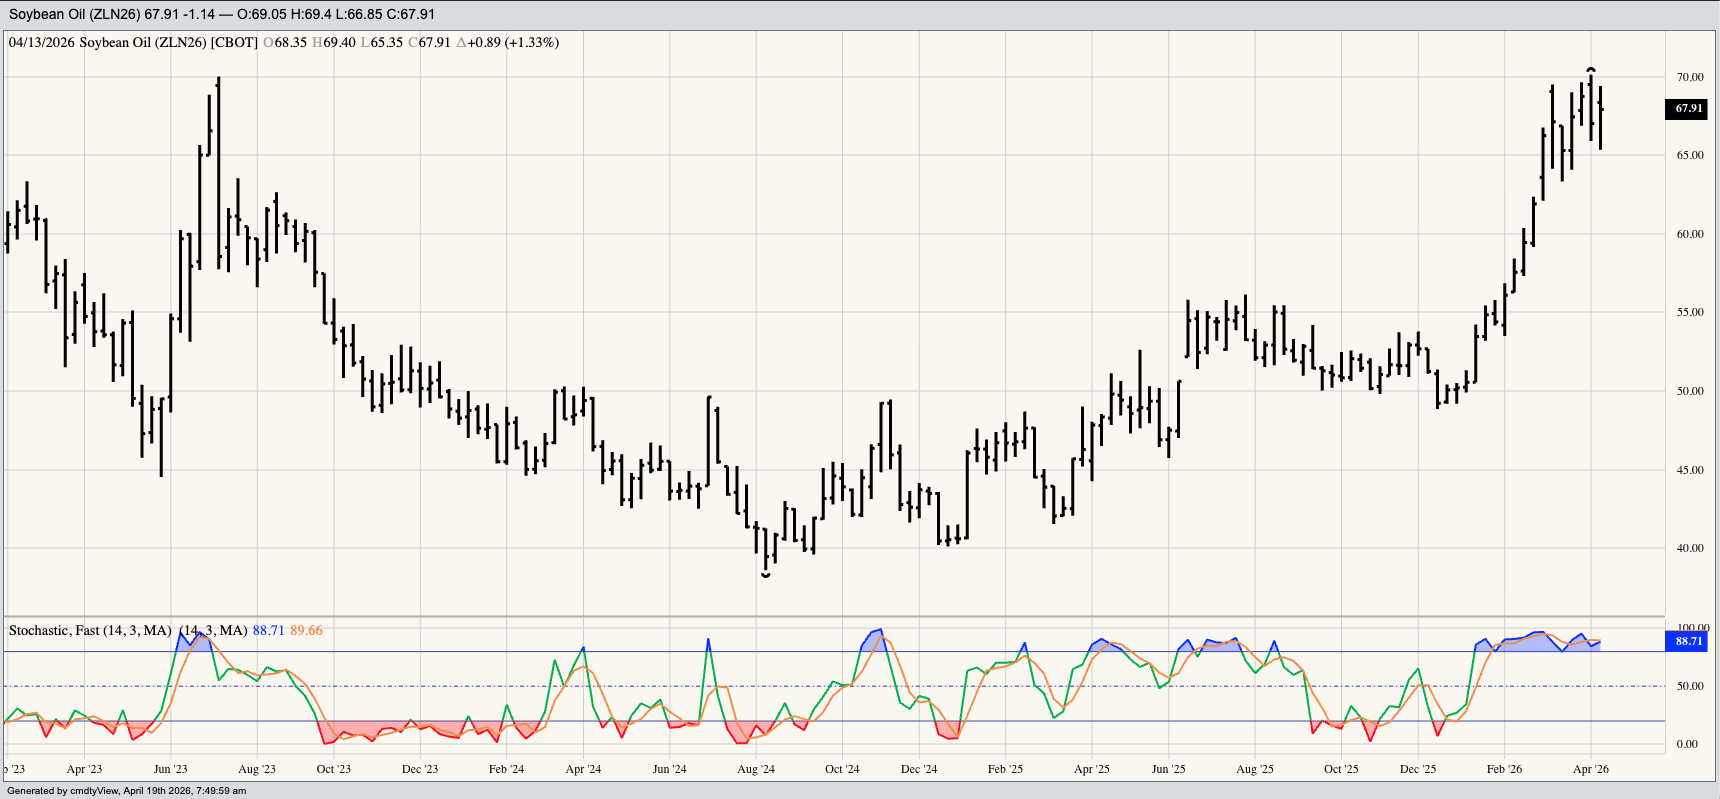This screenshot has width=1720, height=799.
Task: Select the Jun '23 date axis label
Action: [x=170, y=769]
